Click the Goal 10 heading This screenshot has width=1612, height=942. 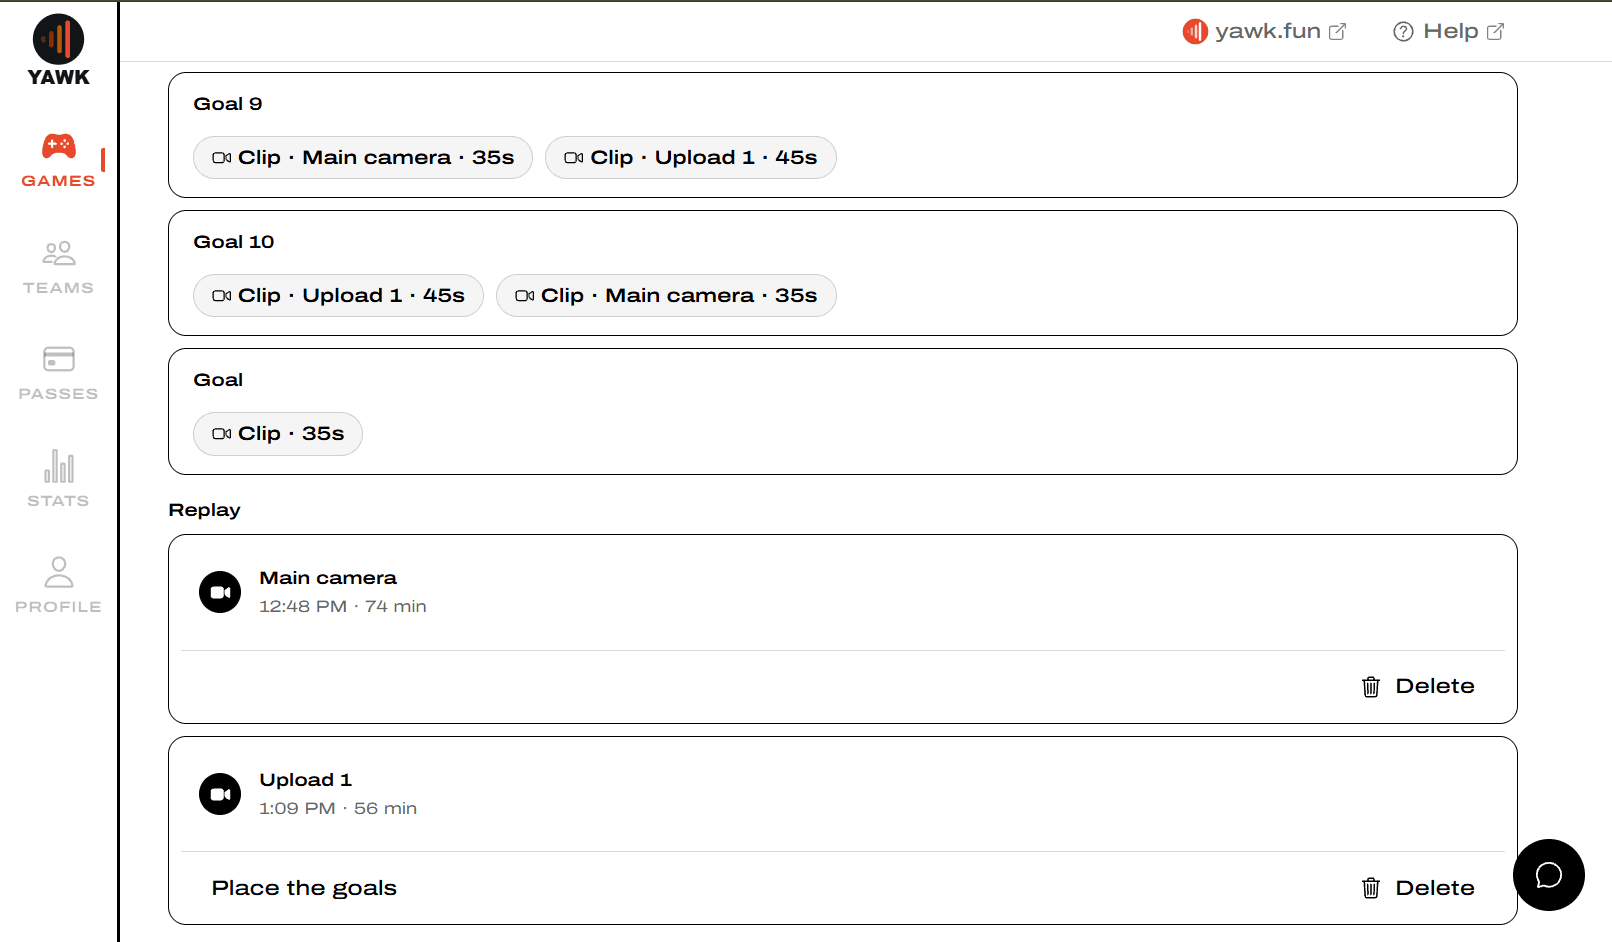pyautogui.click(x=234, y=242)
